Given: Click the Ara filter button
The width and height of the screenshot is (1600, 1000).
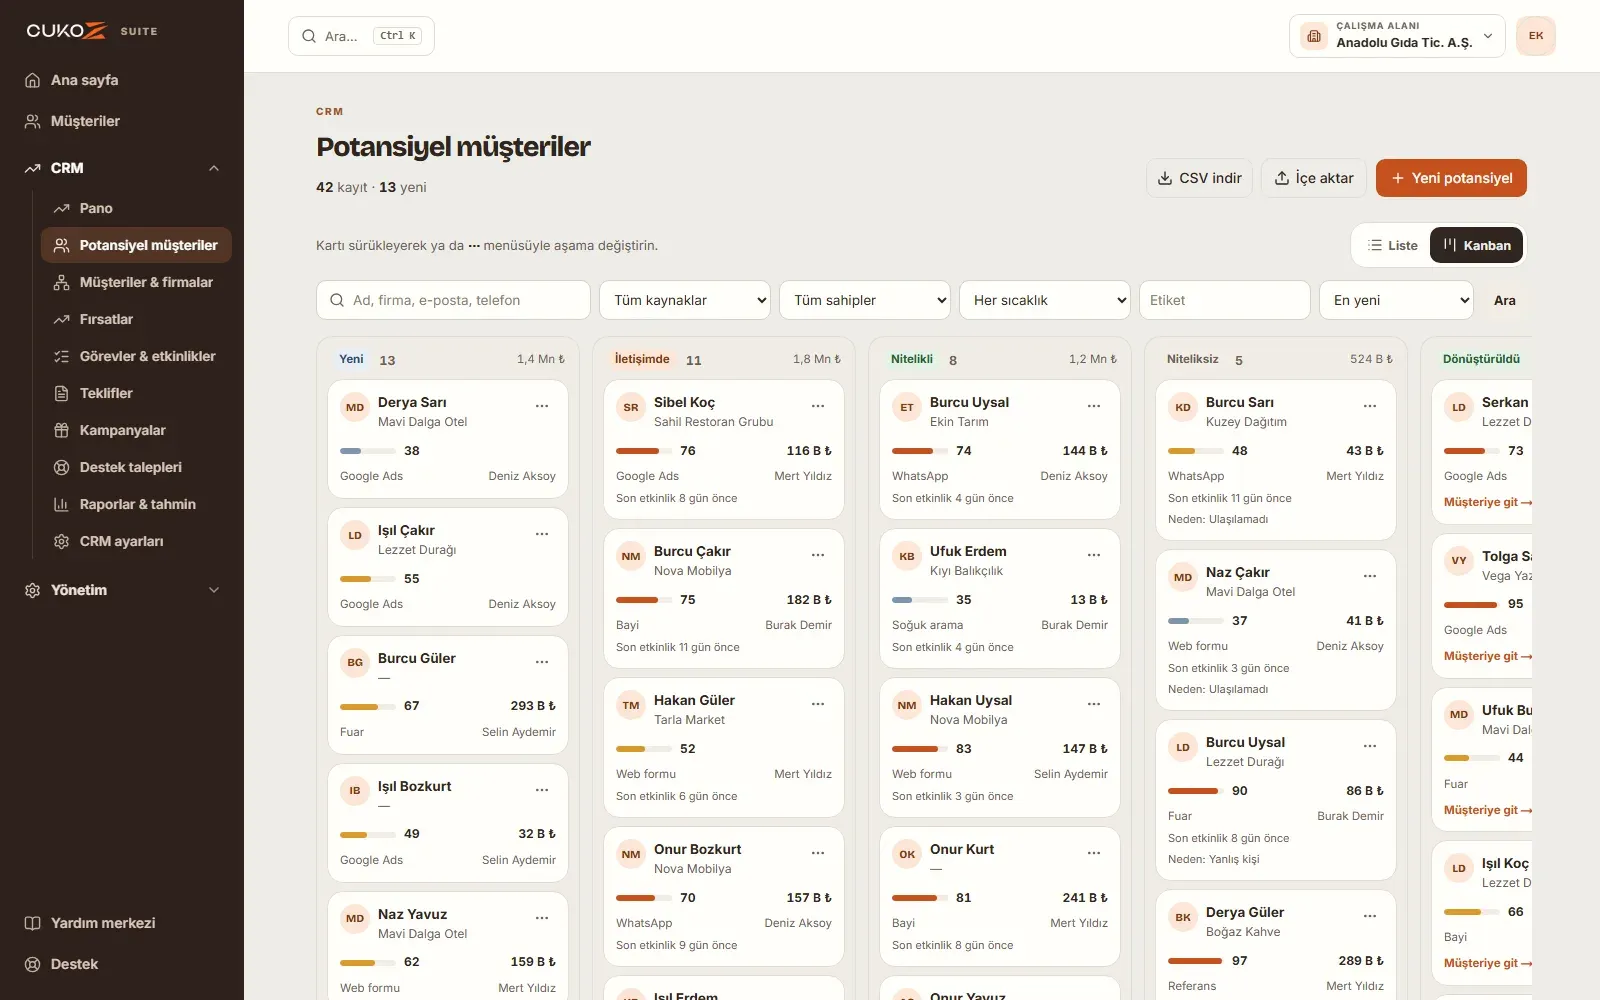Looking at the screenshot, I should coord(1505,300).
